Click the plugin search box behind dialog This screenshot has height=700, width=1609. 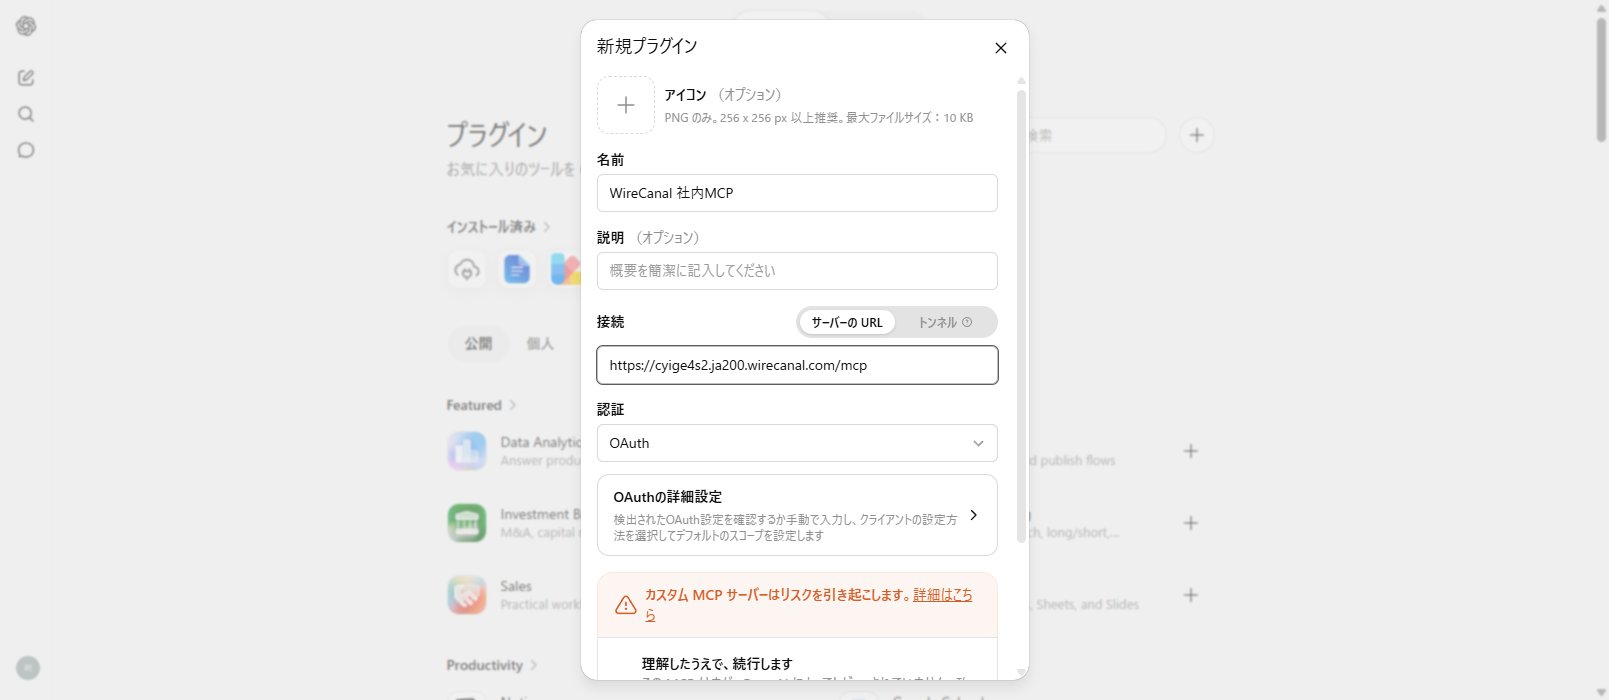pyautogui.click(x=1097, y=135)
